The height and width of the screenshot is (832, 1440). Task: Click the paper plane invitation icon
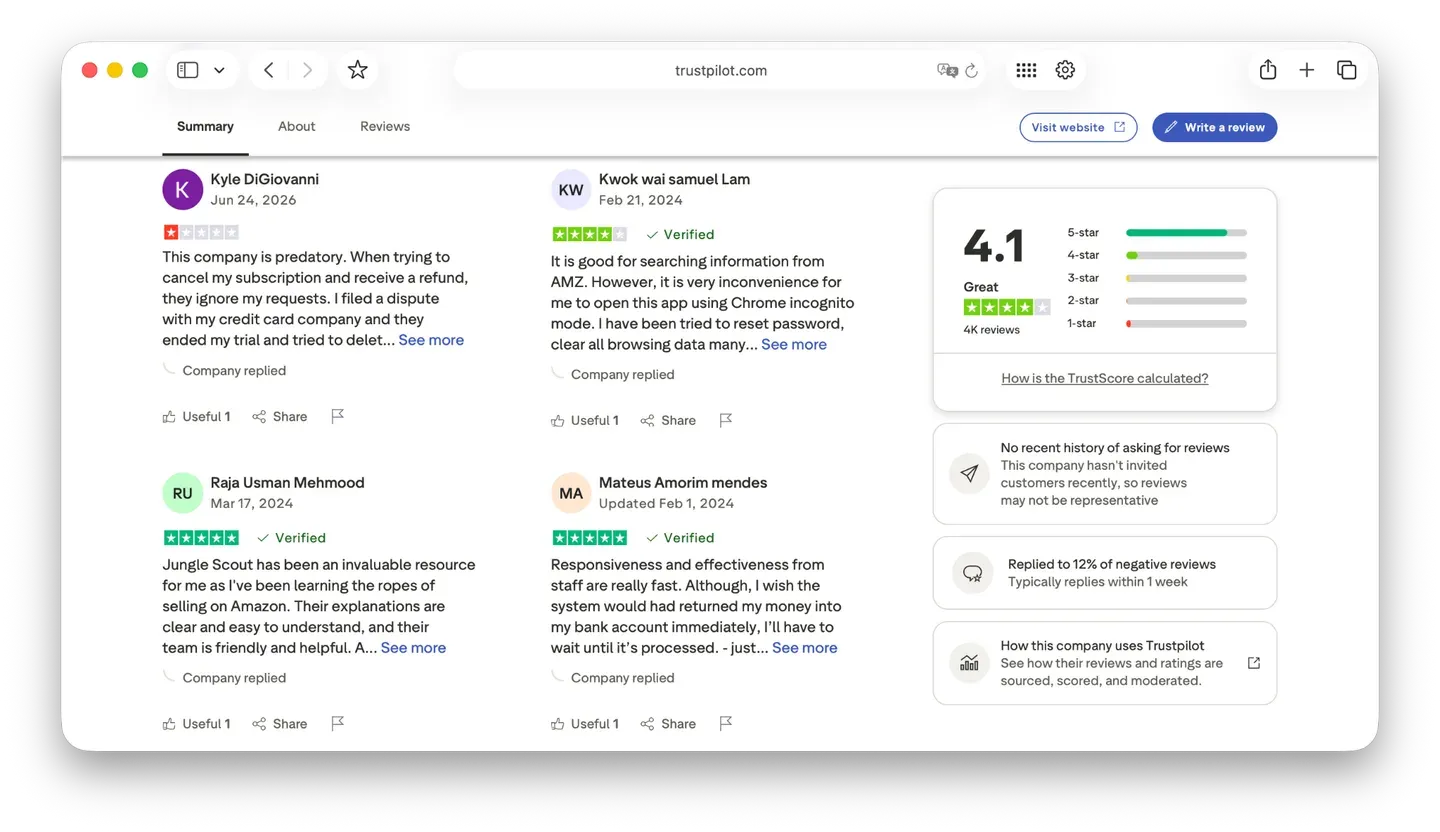tap(969, 473)
